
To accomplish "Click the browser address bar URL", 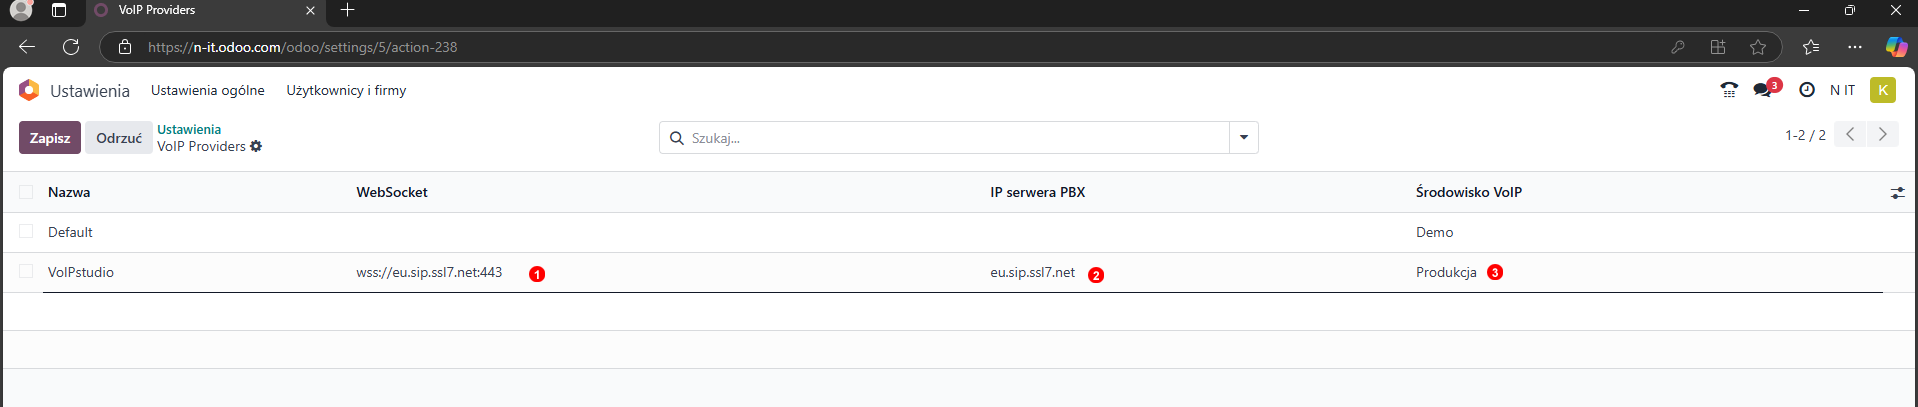I will pyautogui.click(x=302, y=47).
